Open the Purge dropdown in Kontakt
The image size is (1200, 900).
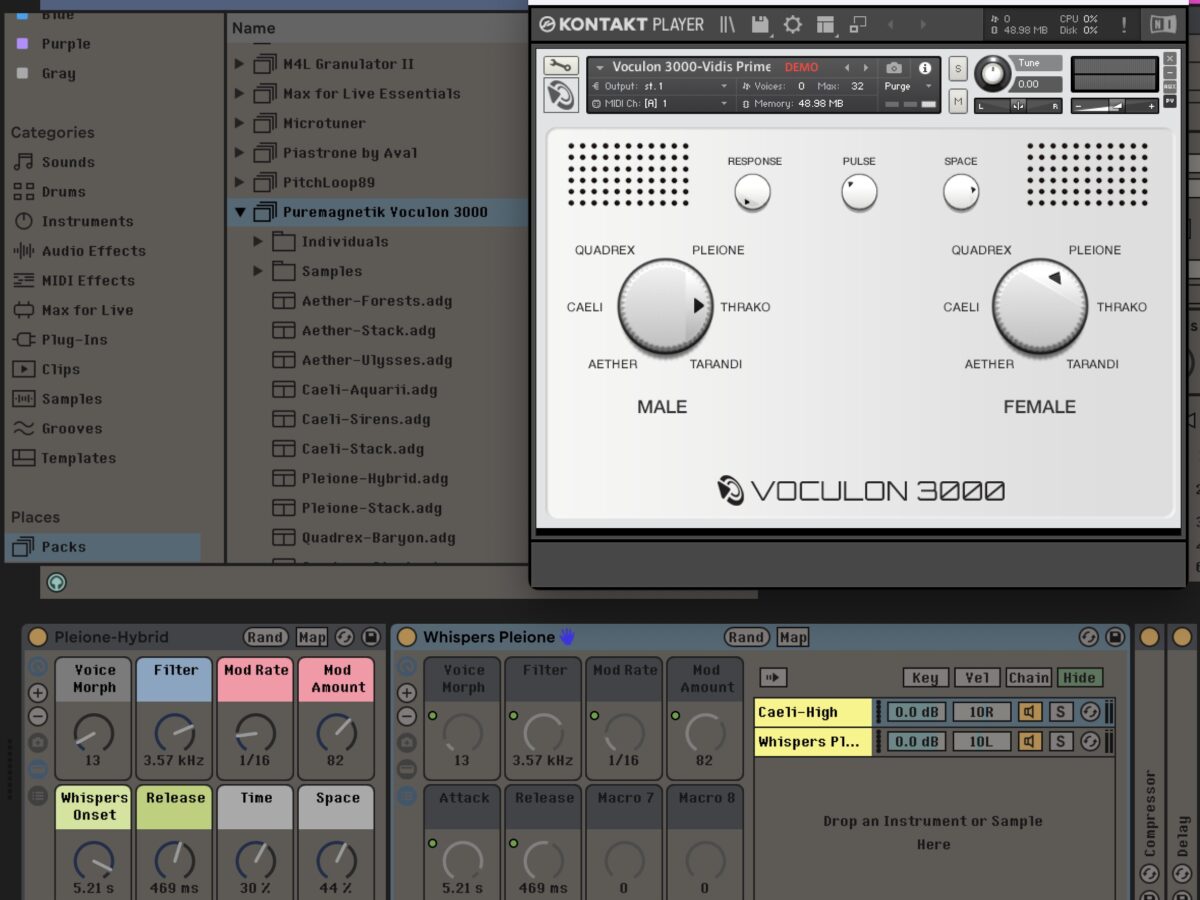(x=908, y=86)
